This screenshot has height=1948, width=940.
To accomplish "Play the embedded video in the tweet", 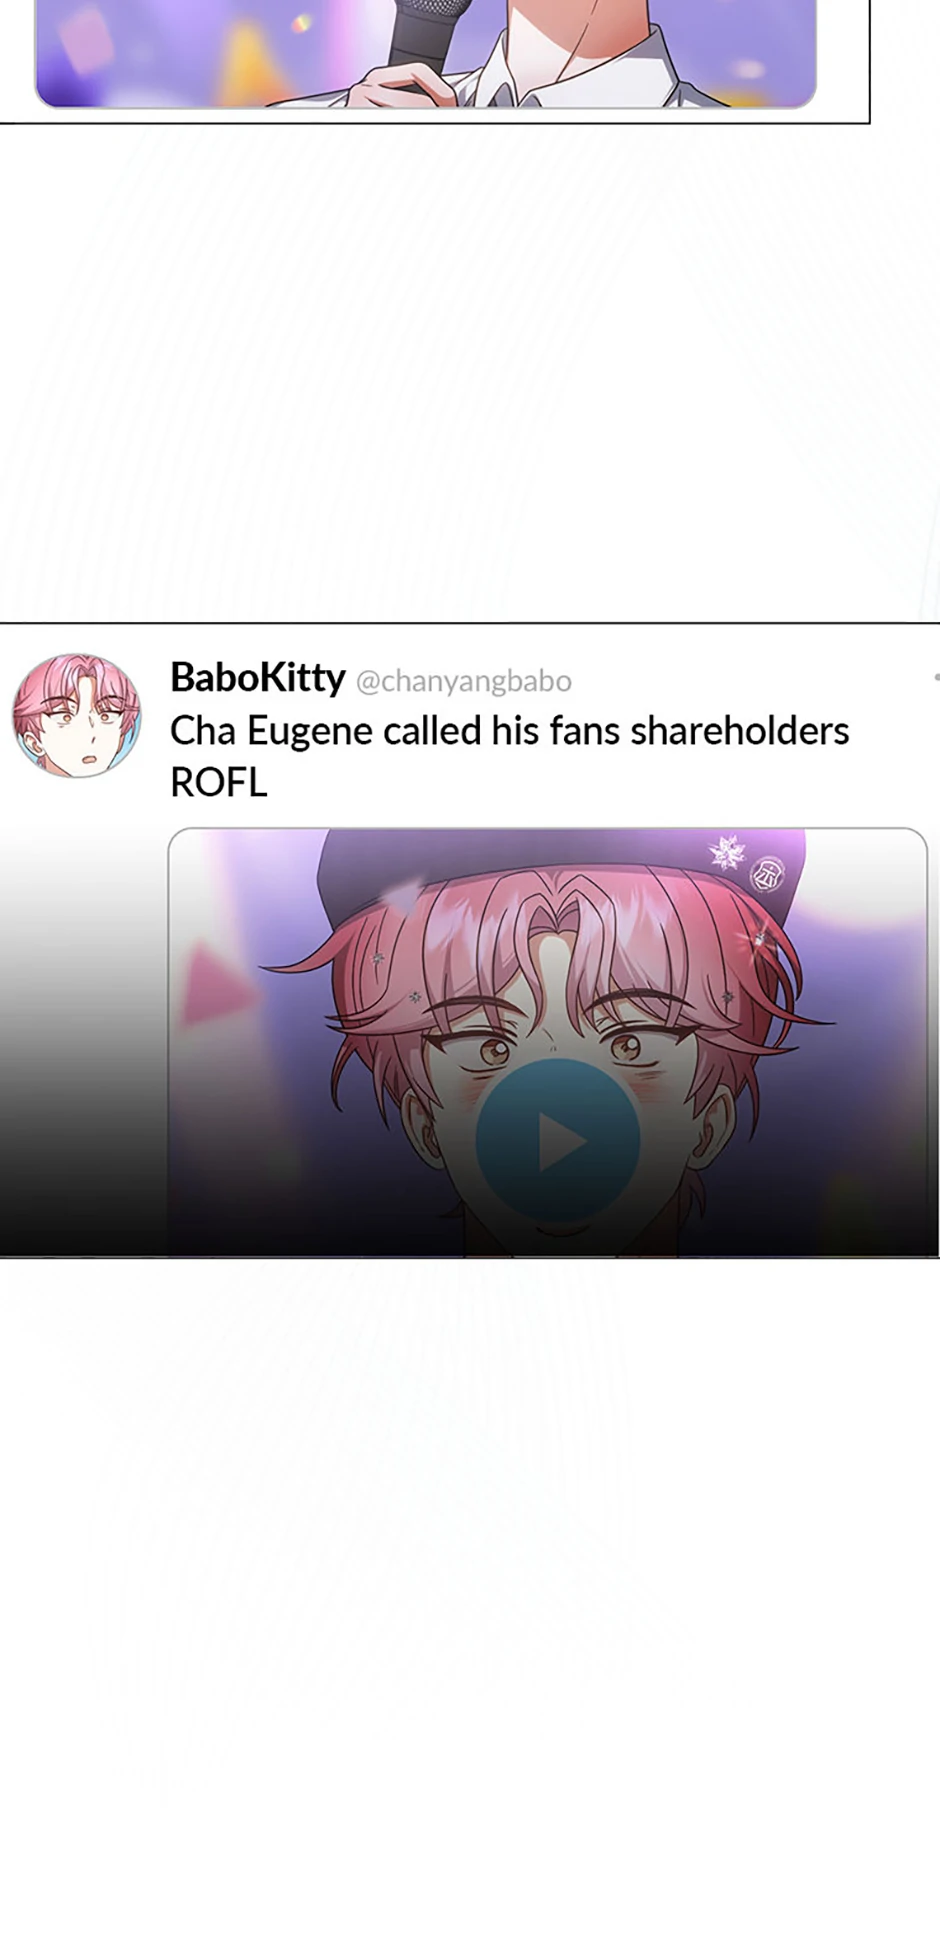I will coord(557,1140).
